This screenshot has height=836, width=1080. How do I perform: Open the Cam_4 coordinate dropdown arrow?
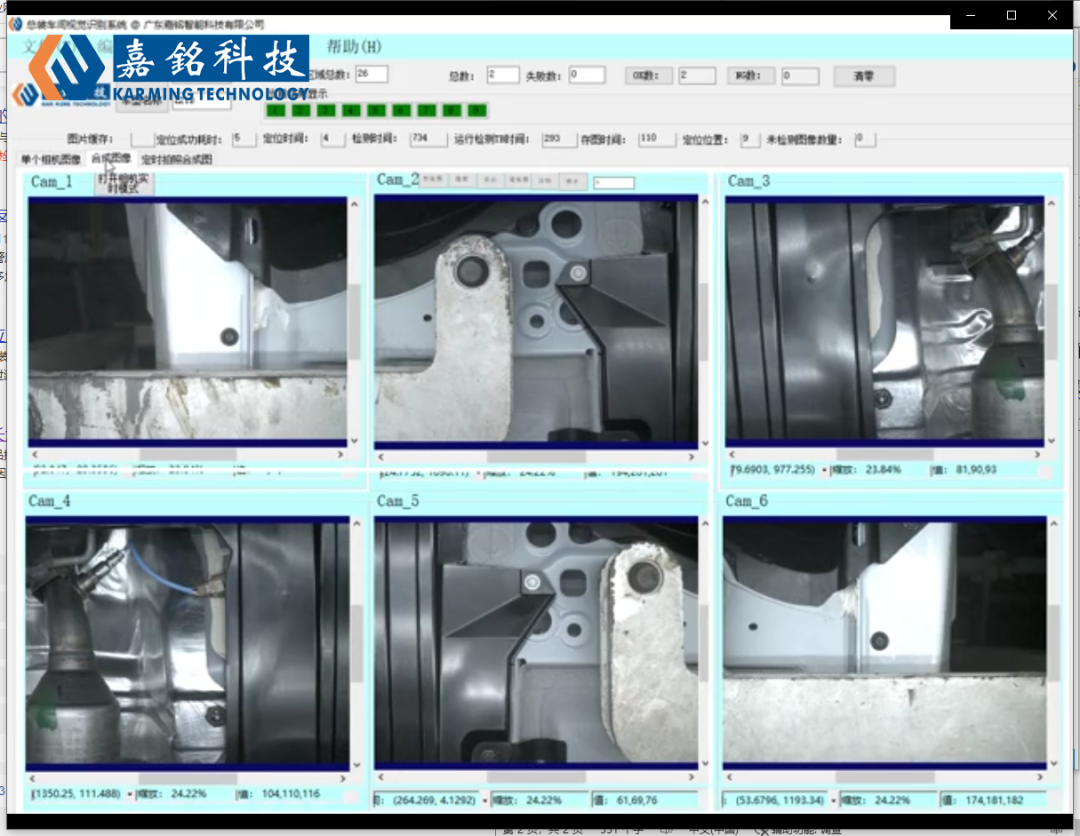pos(129,795)
